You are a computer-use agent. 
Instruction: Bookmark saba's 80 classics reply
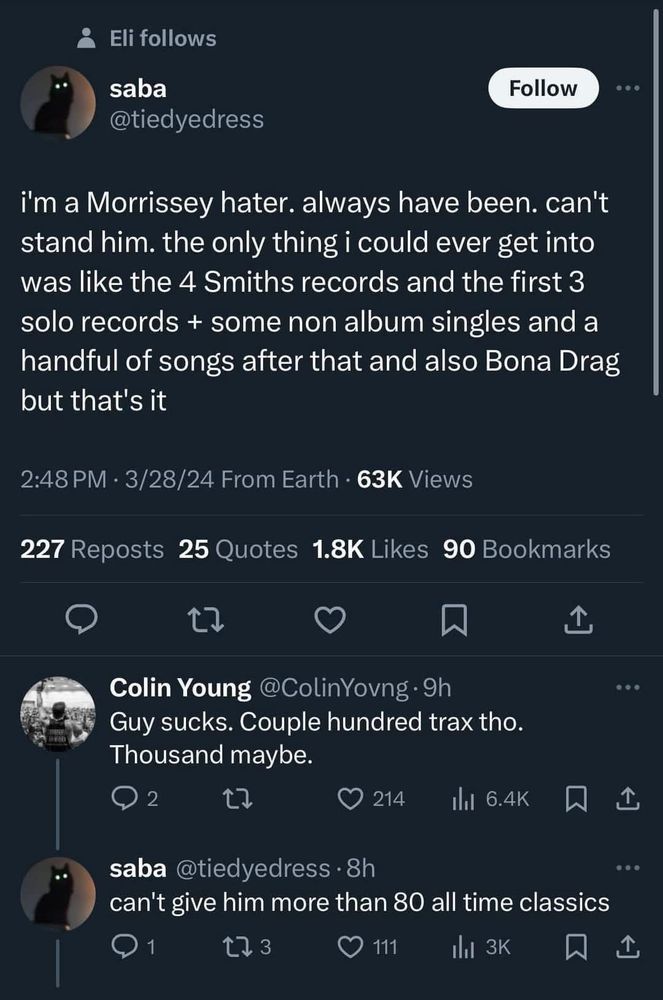[x=577, y=948]
